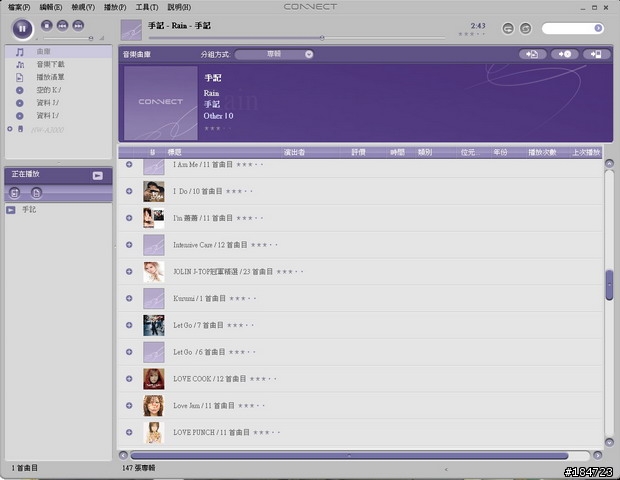This screenshot has height=480, width=620.
Task: Expand the JOLIN J-TOP album row
Action: [x=129, y=272]
